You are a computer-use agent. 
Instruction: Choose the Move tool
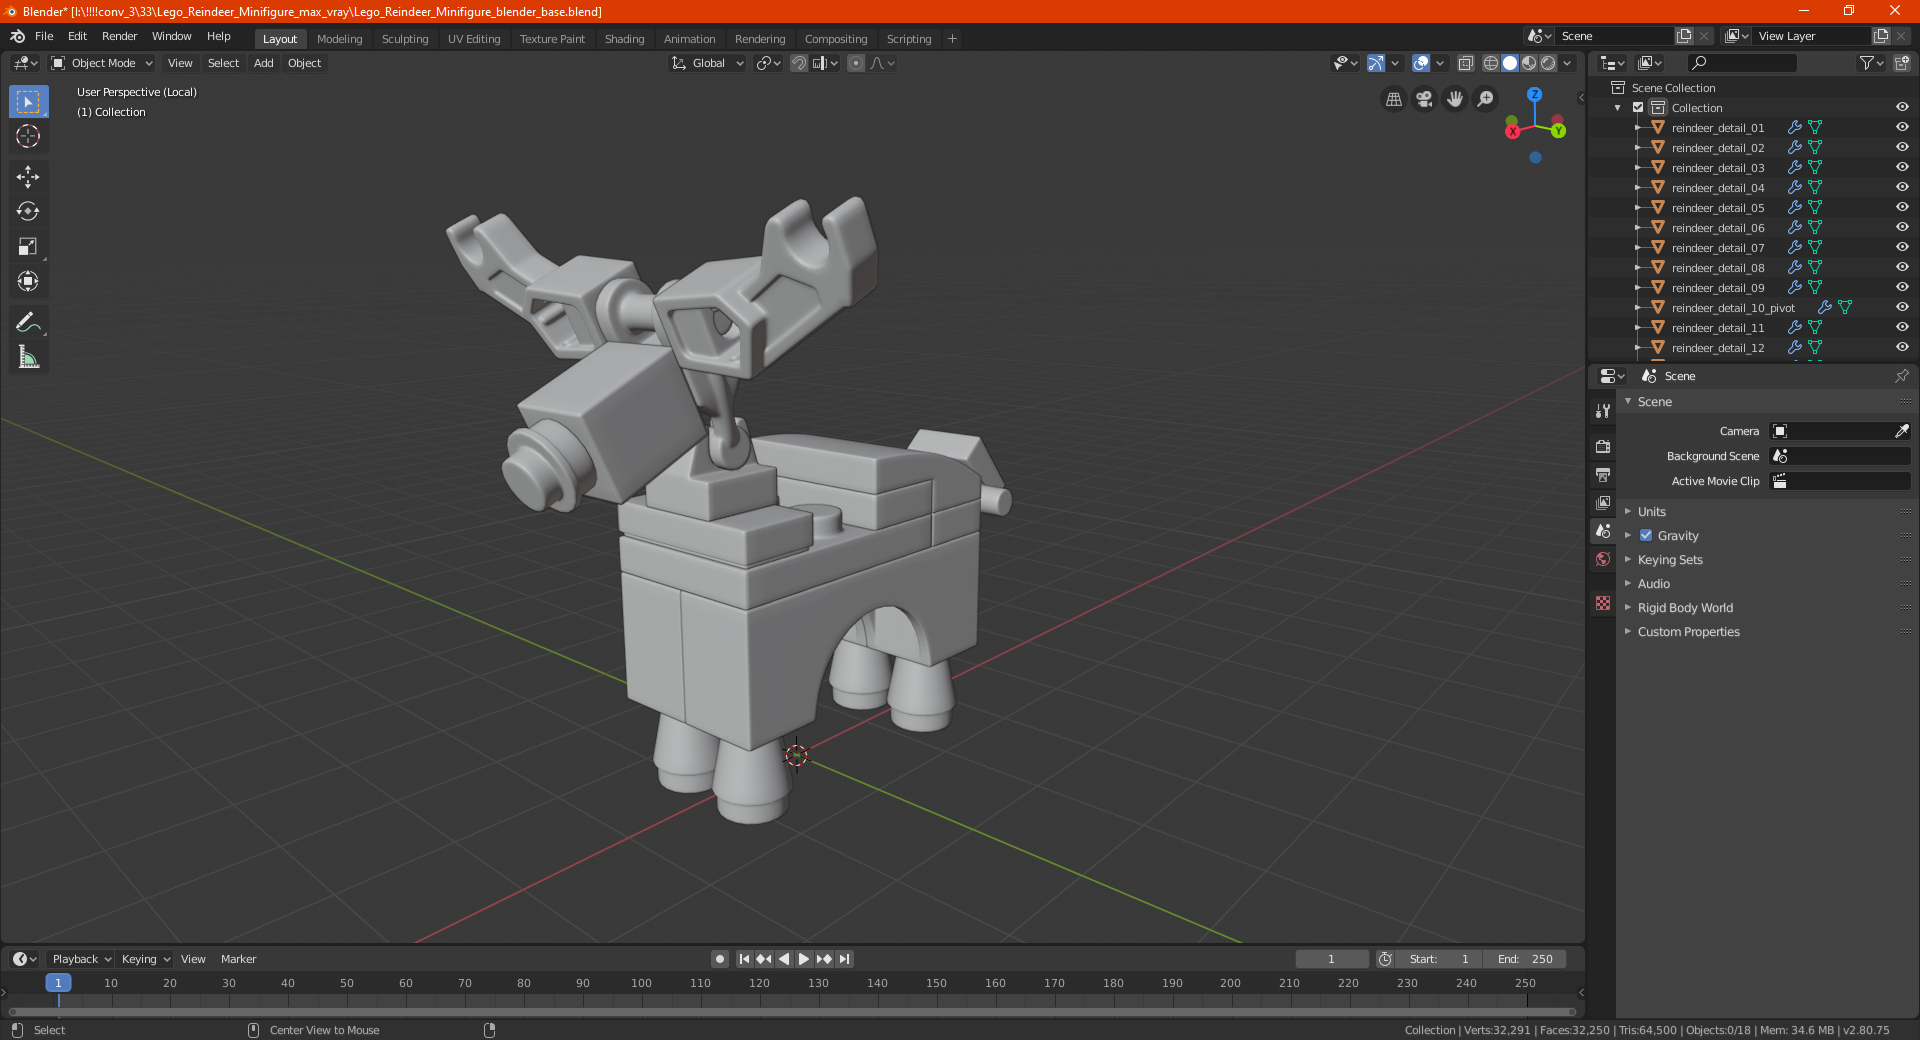click(28, 177)
